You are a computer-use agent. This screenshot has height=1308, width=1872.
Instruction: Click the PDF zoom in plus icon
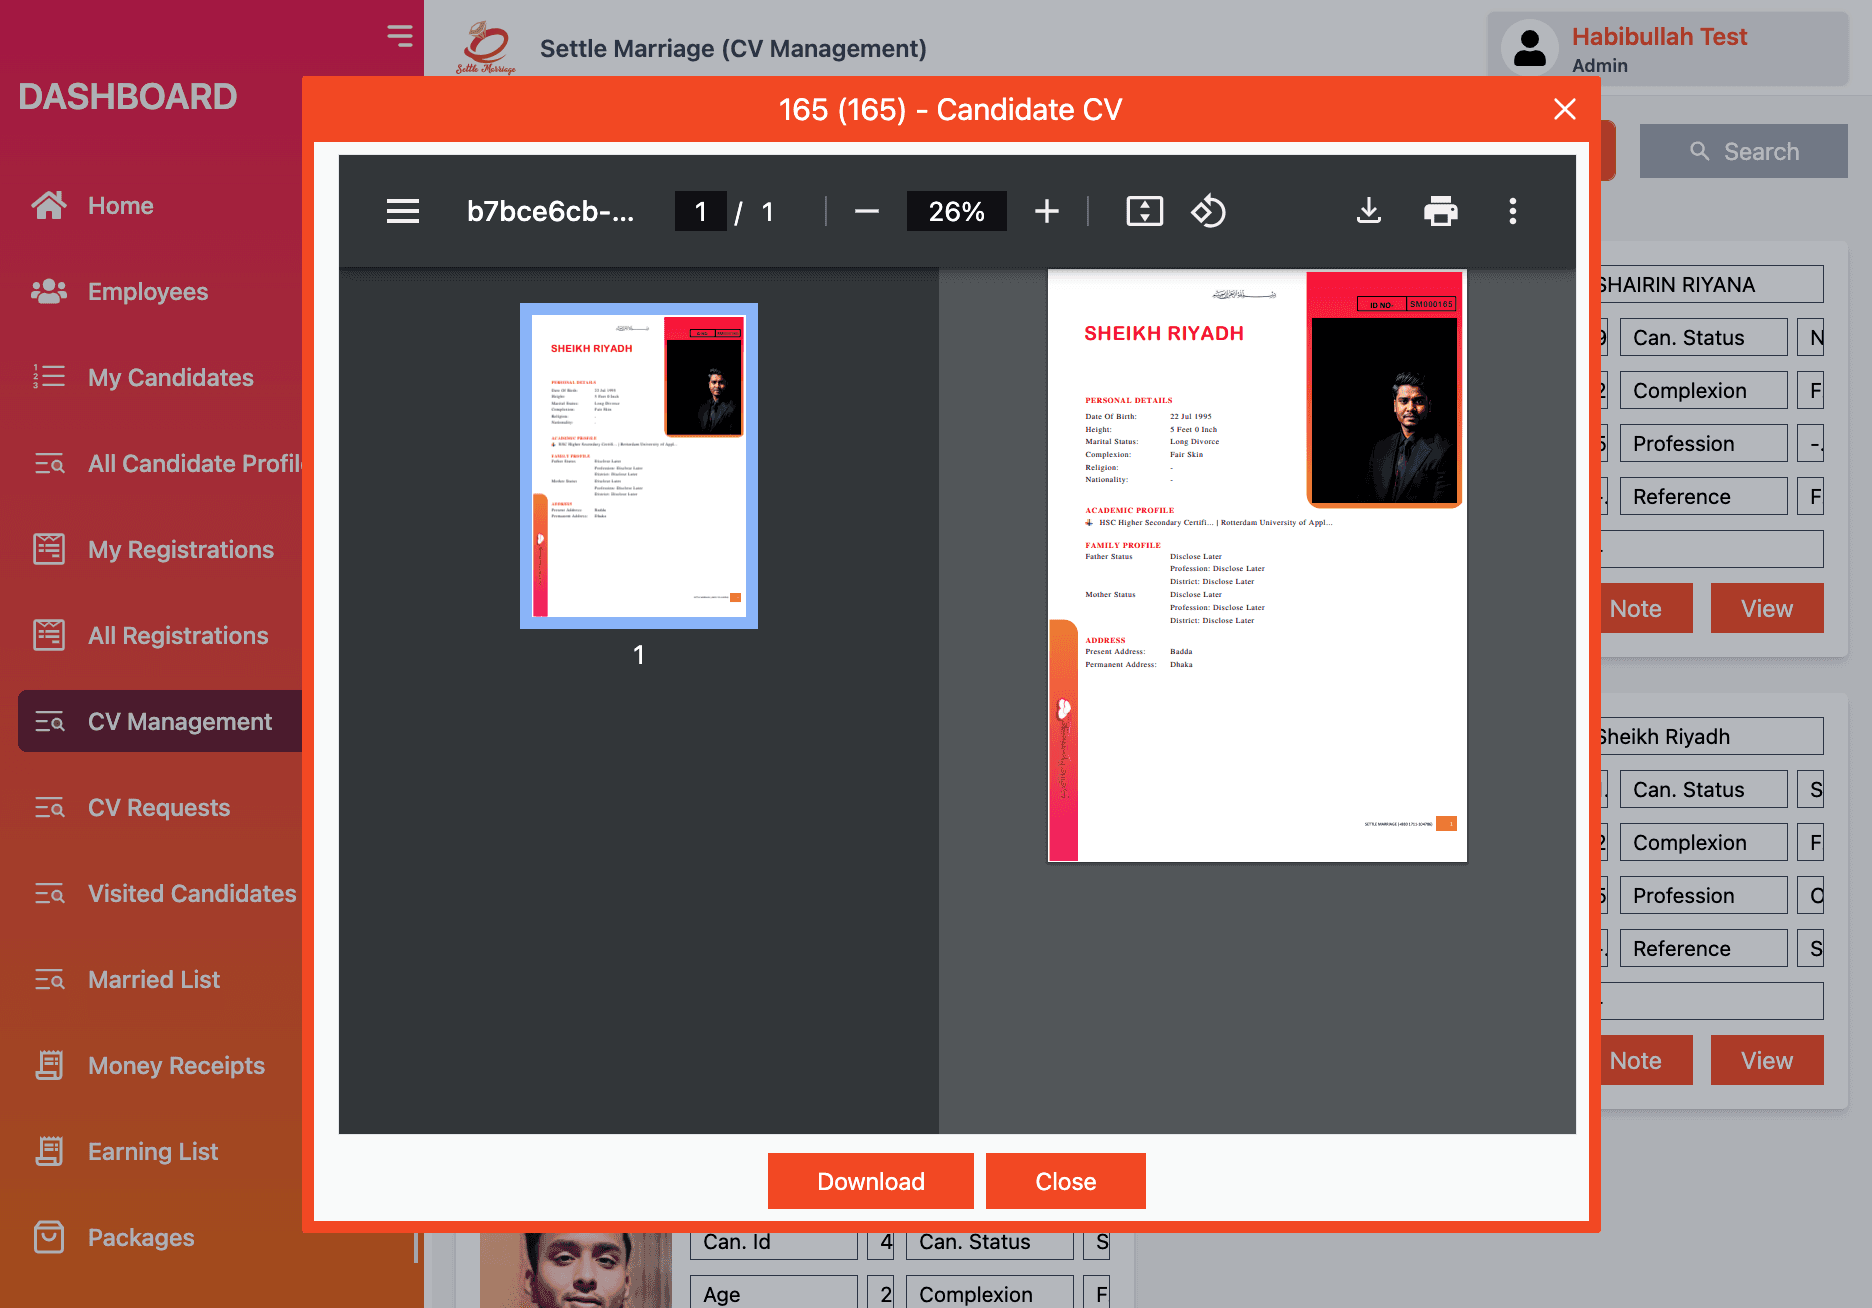tap(1046, 211)
